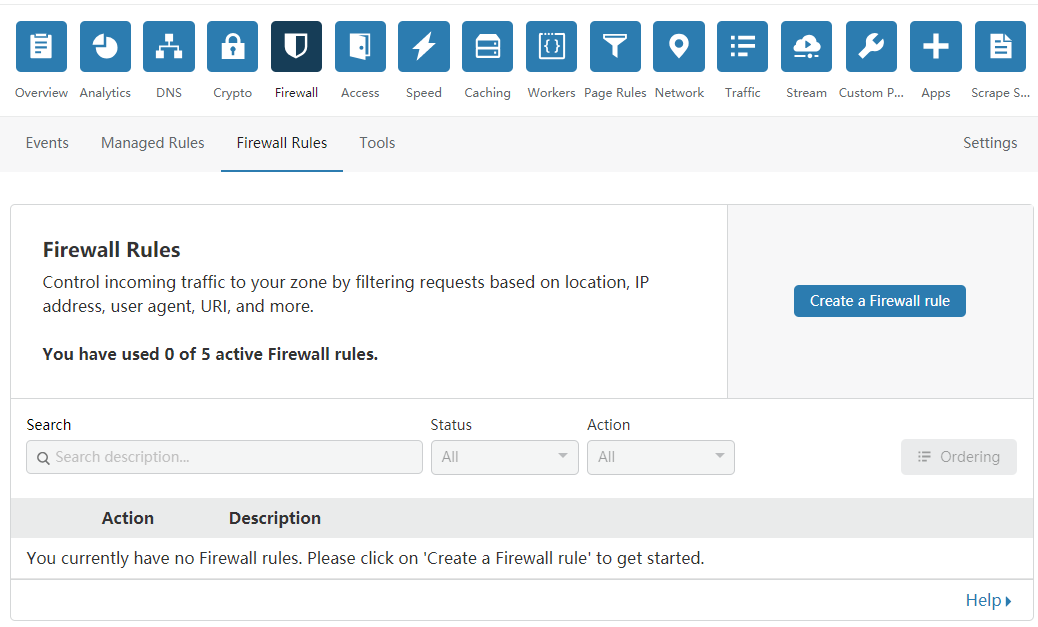The height and width of the screenshot is (627, 1038).
Task: Go to the DNS section icon
Action: click(x=169, y=46)
